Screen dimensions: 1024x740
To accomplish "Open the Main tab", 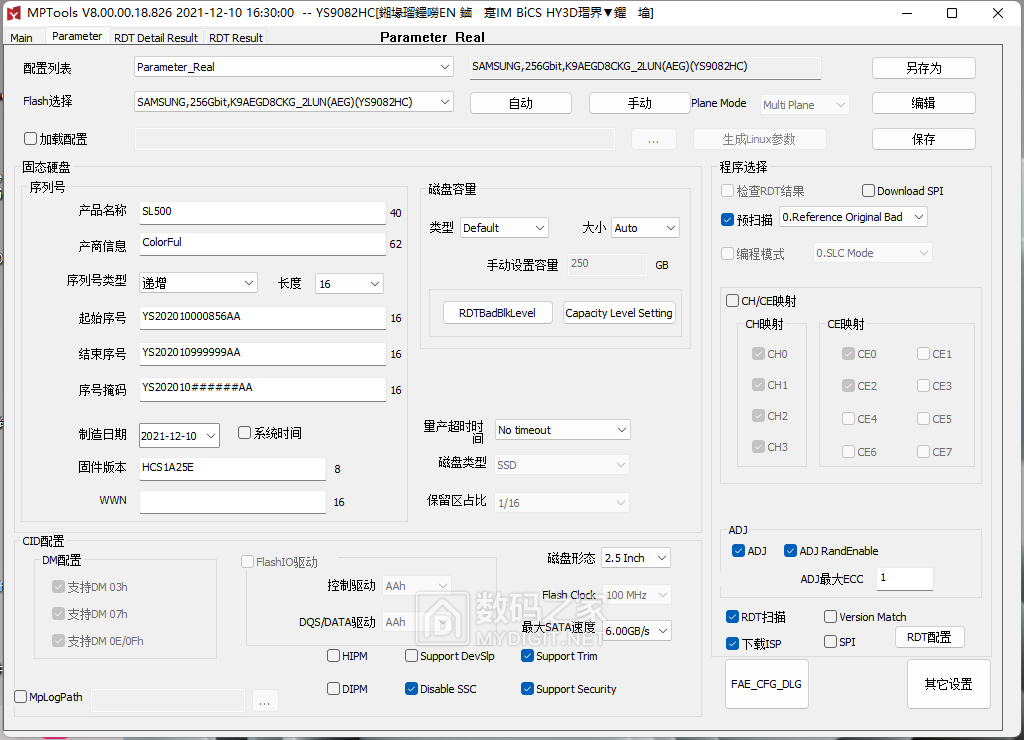I will pos(21,38).
